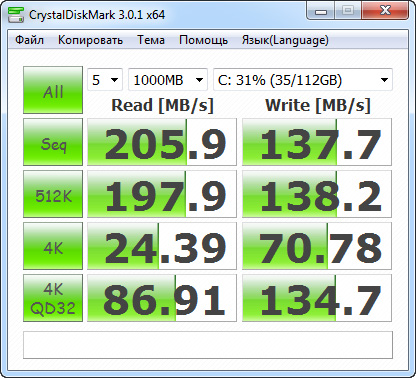Screen dimensions: 416x378
Task: Open the 1000MB test size dropdown
Action: pyautogui.click(x=168, y=80)
